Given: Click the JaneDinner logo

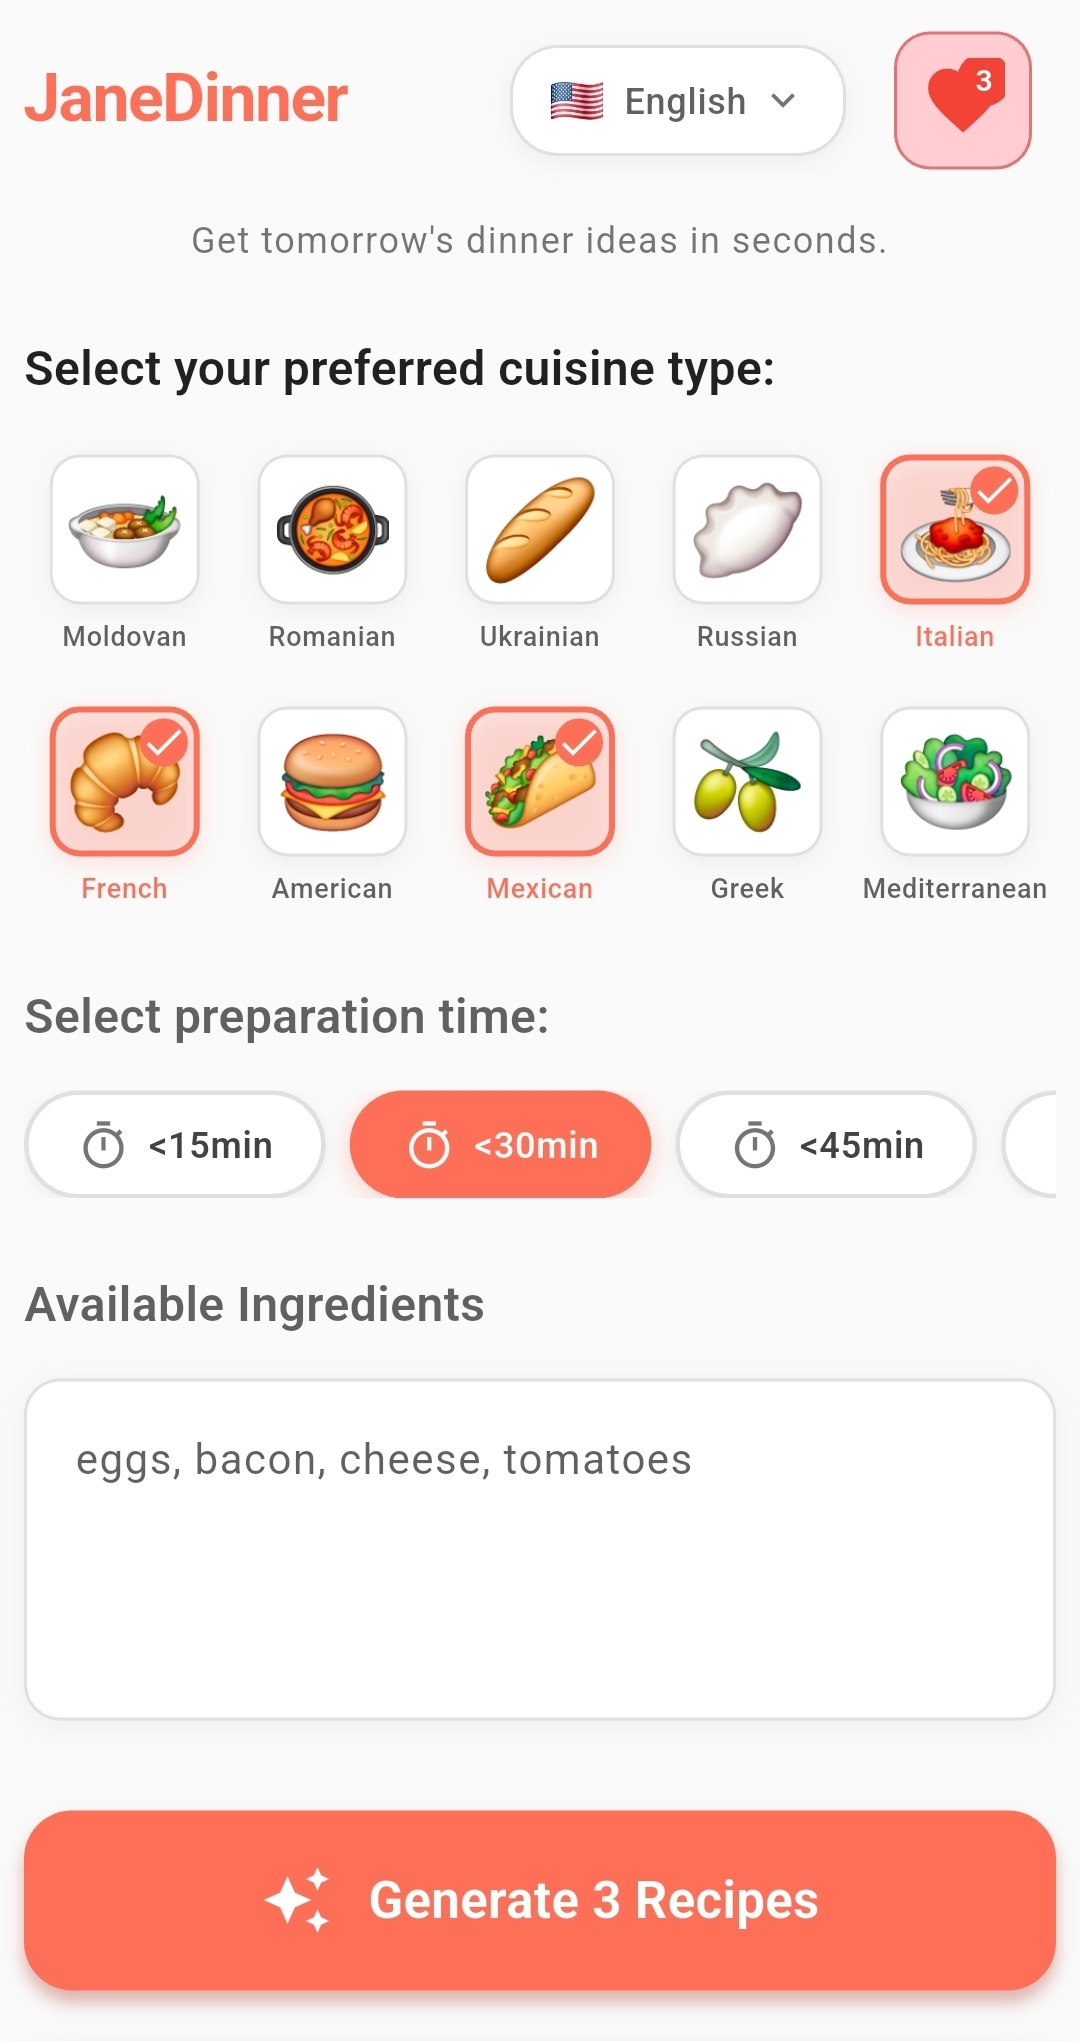Looking at the screenshot, I should [x=186, y=99].
